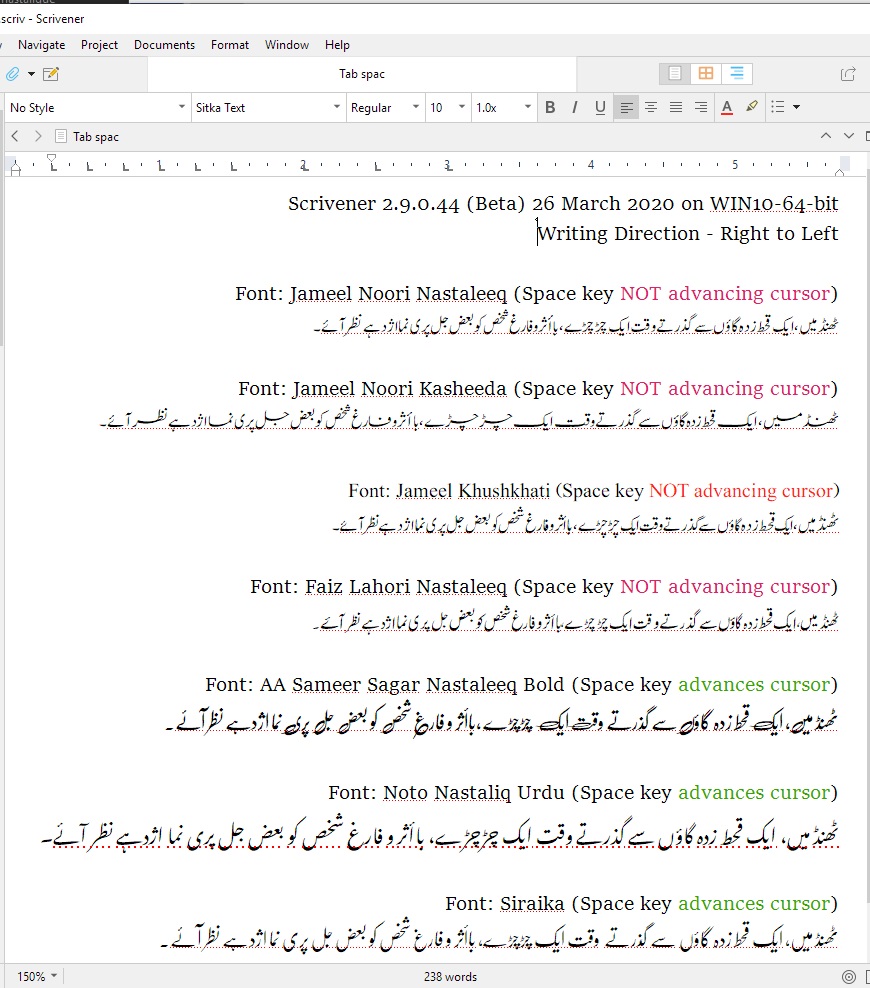Click the list bullets icon
870x988 pixels.
point(778,107)
